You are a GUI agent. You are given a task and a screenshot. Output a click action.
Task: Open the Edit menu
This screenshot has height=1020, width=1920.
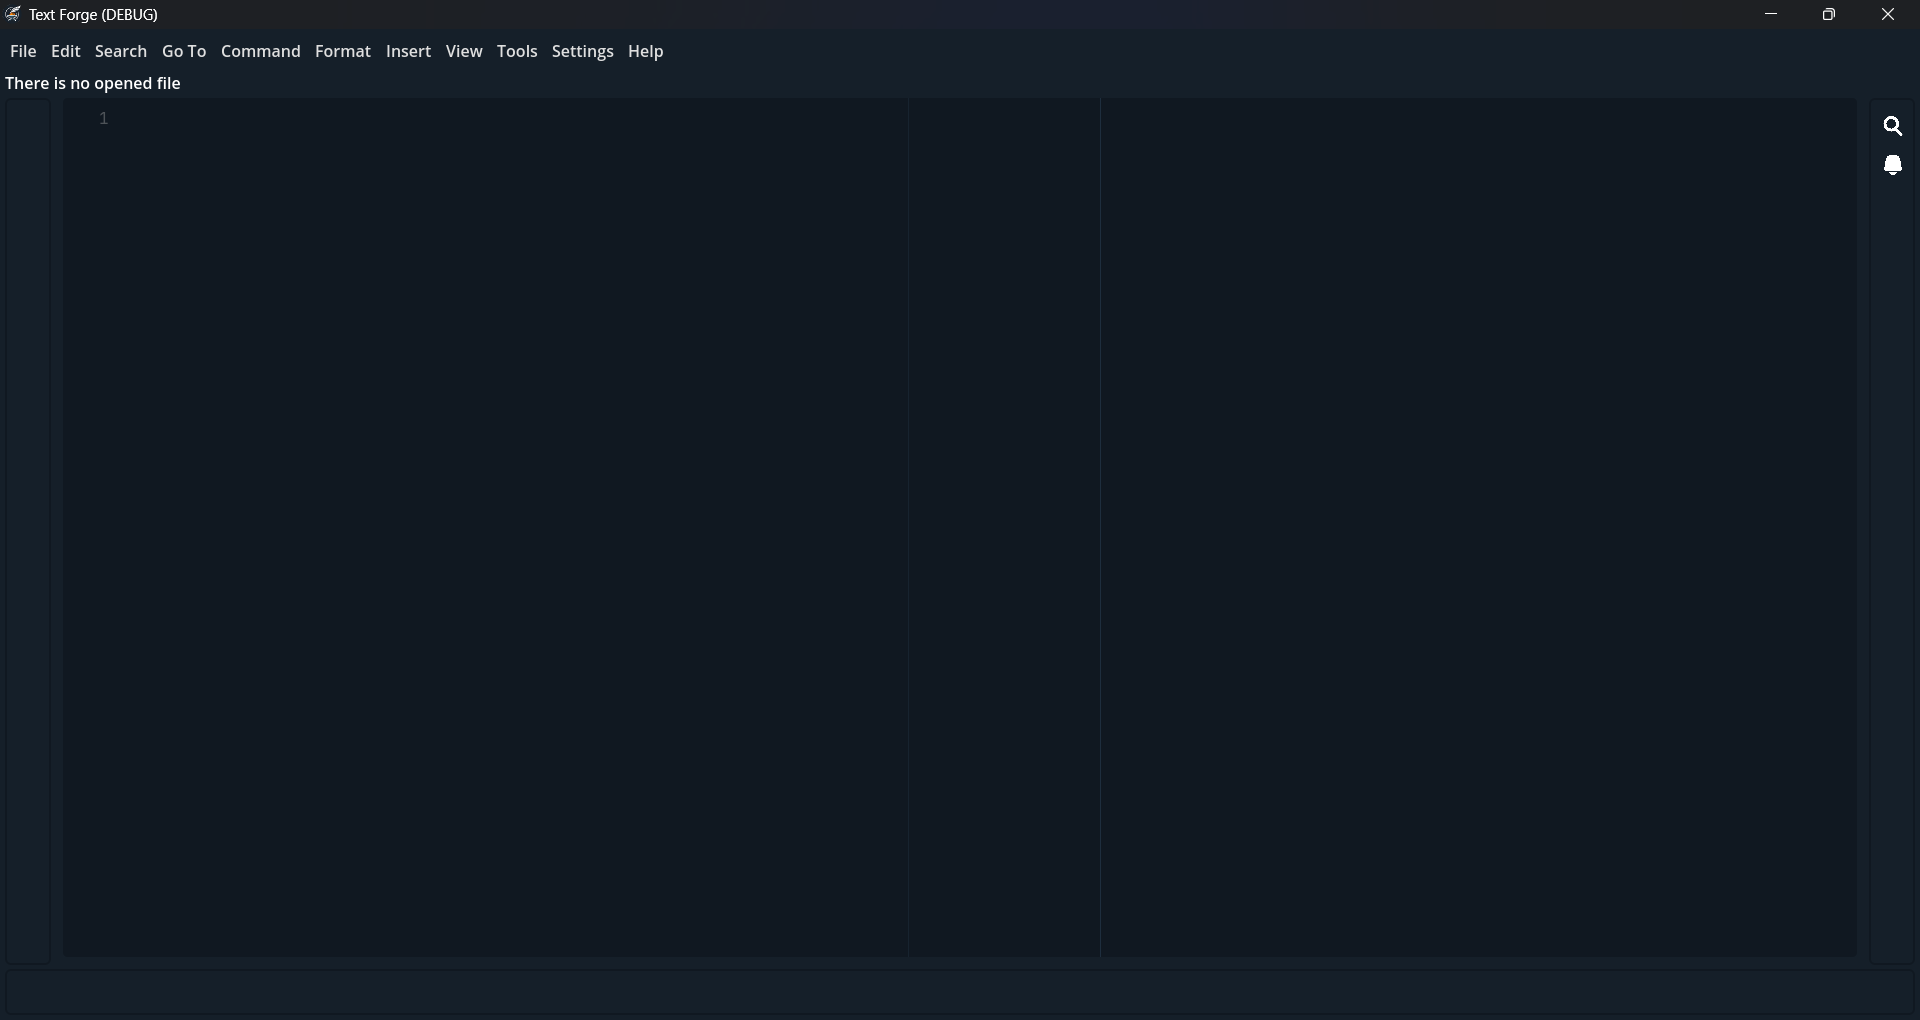66,52
